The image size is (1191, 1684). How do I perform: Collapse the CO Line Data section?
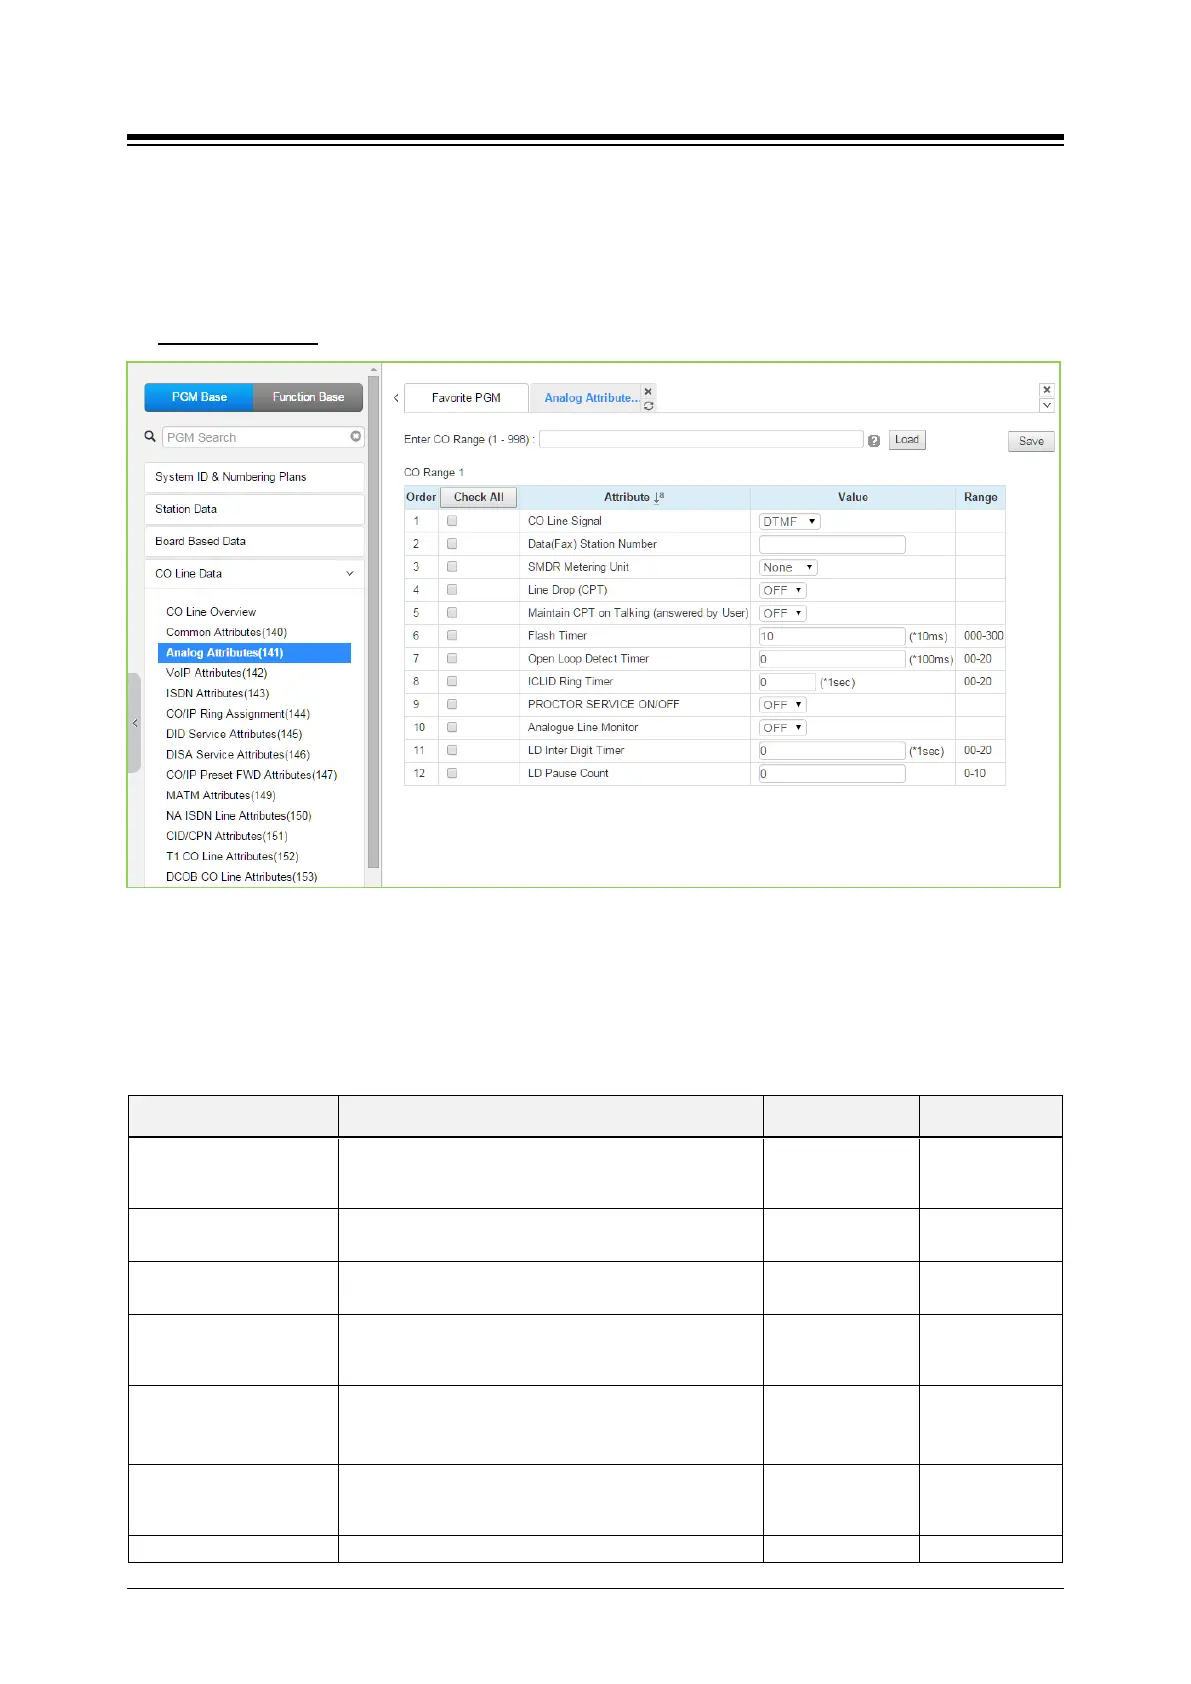[x=254, y=574]
